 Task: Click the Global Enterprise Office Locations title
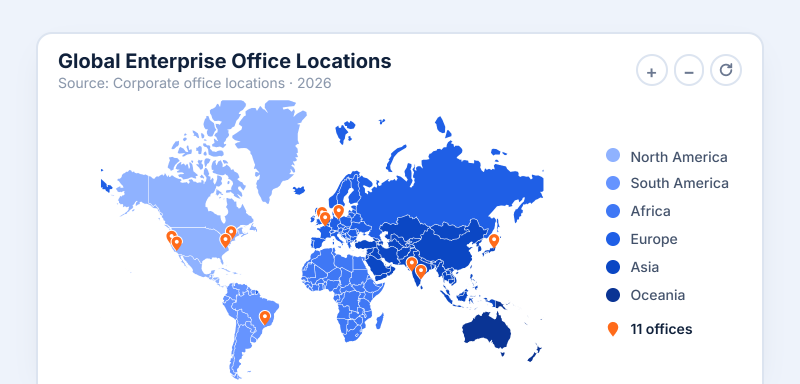coord(224,61)
